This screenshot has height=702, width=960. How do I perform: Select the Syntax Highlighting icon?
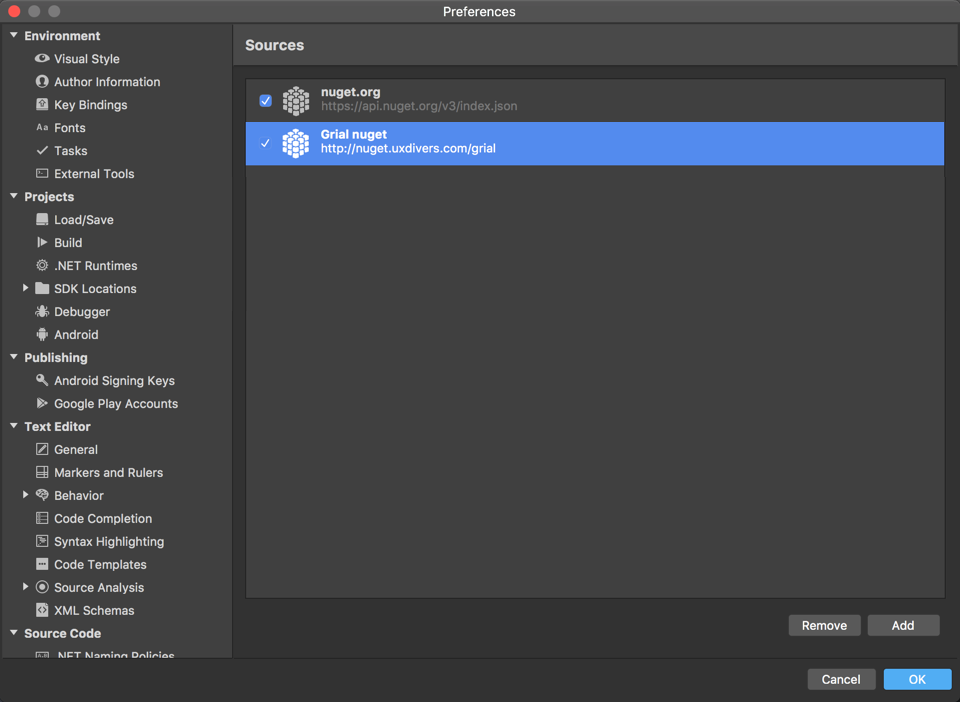(x=40, y=541)
